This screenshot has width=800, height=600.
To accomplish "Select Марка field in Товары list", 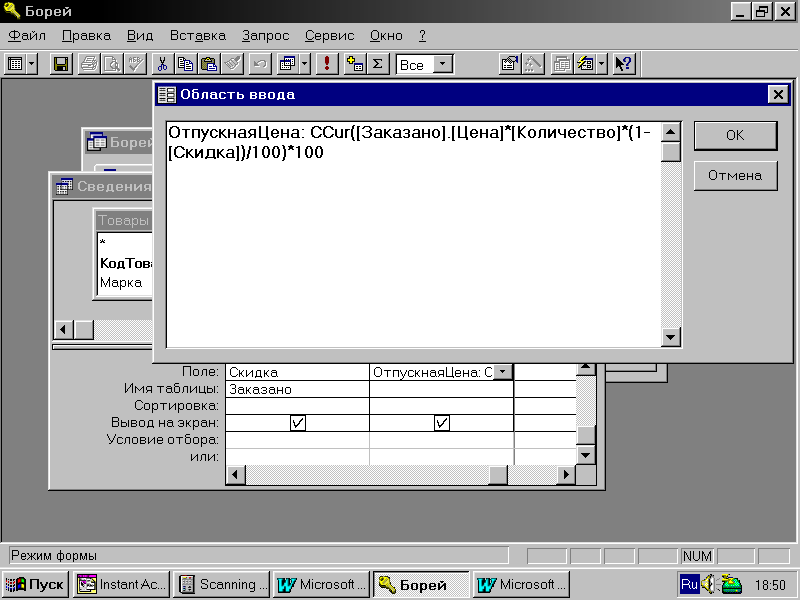I will coord(121,283).
